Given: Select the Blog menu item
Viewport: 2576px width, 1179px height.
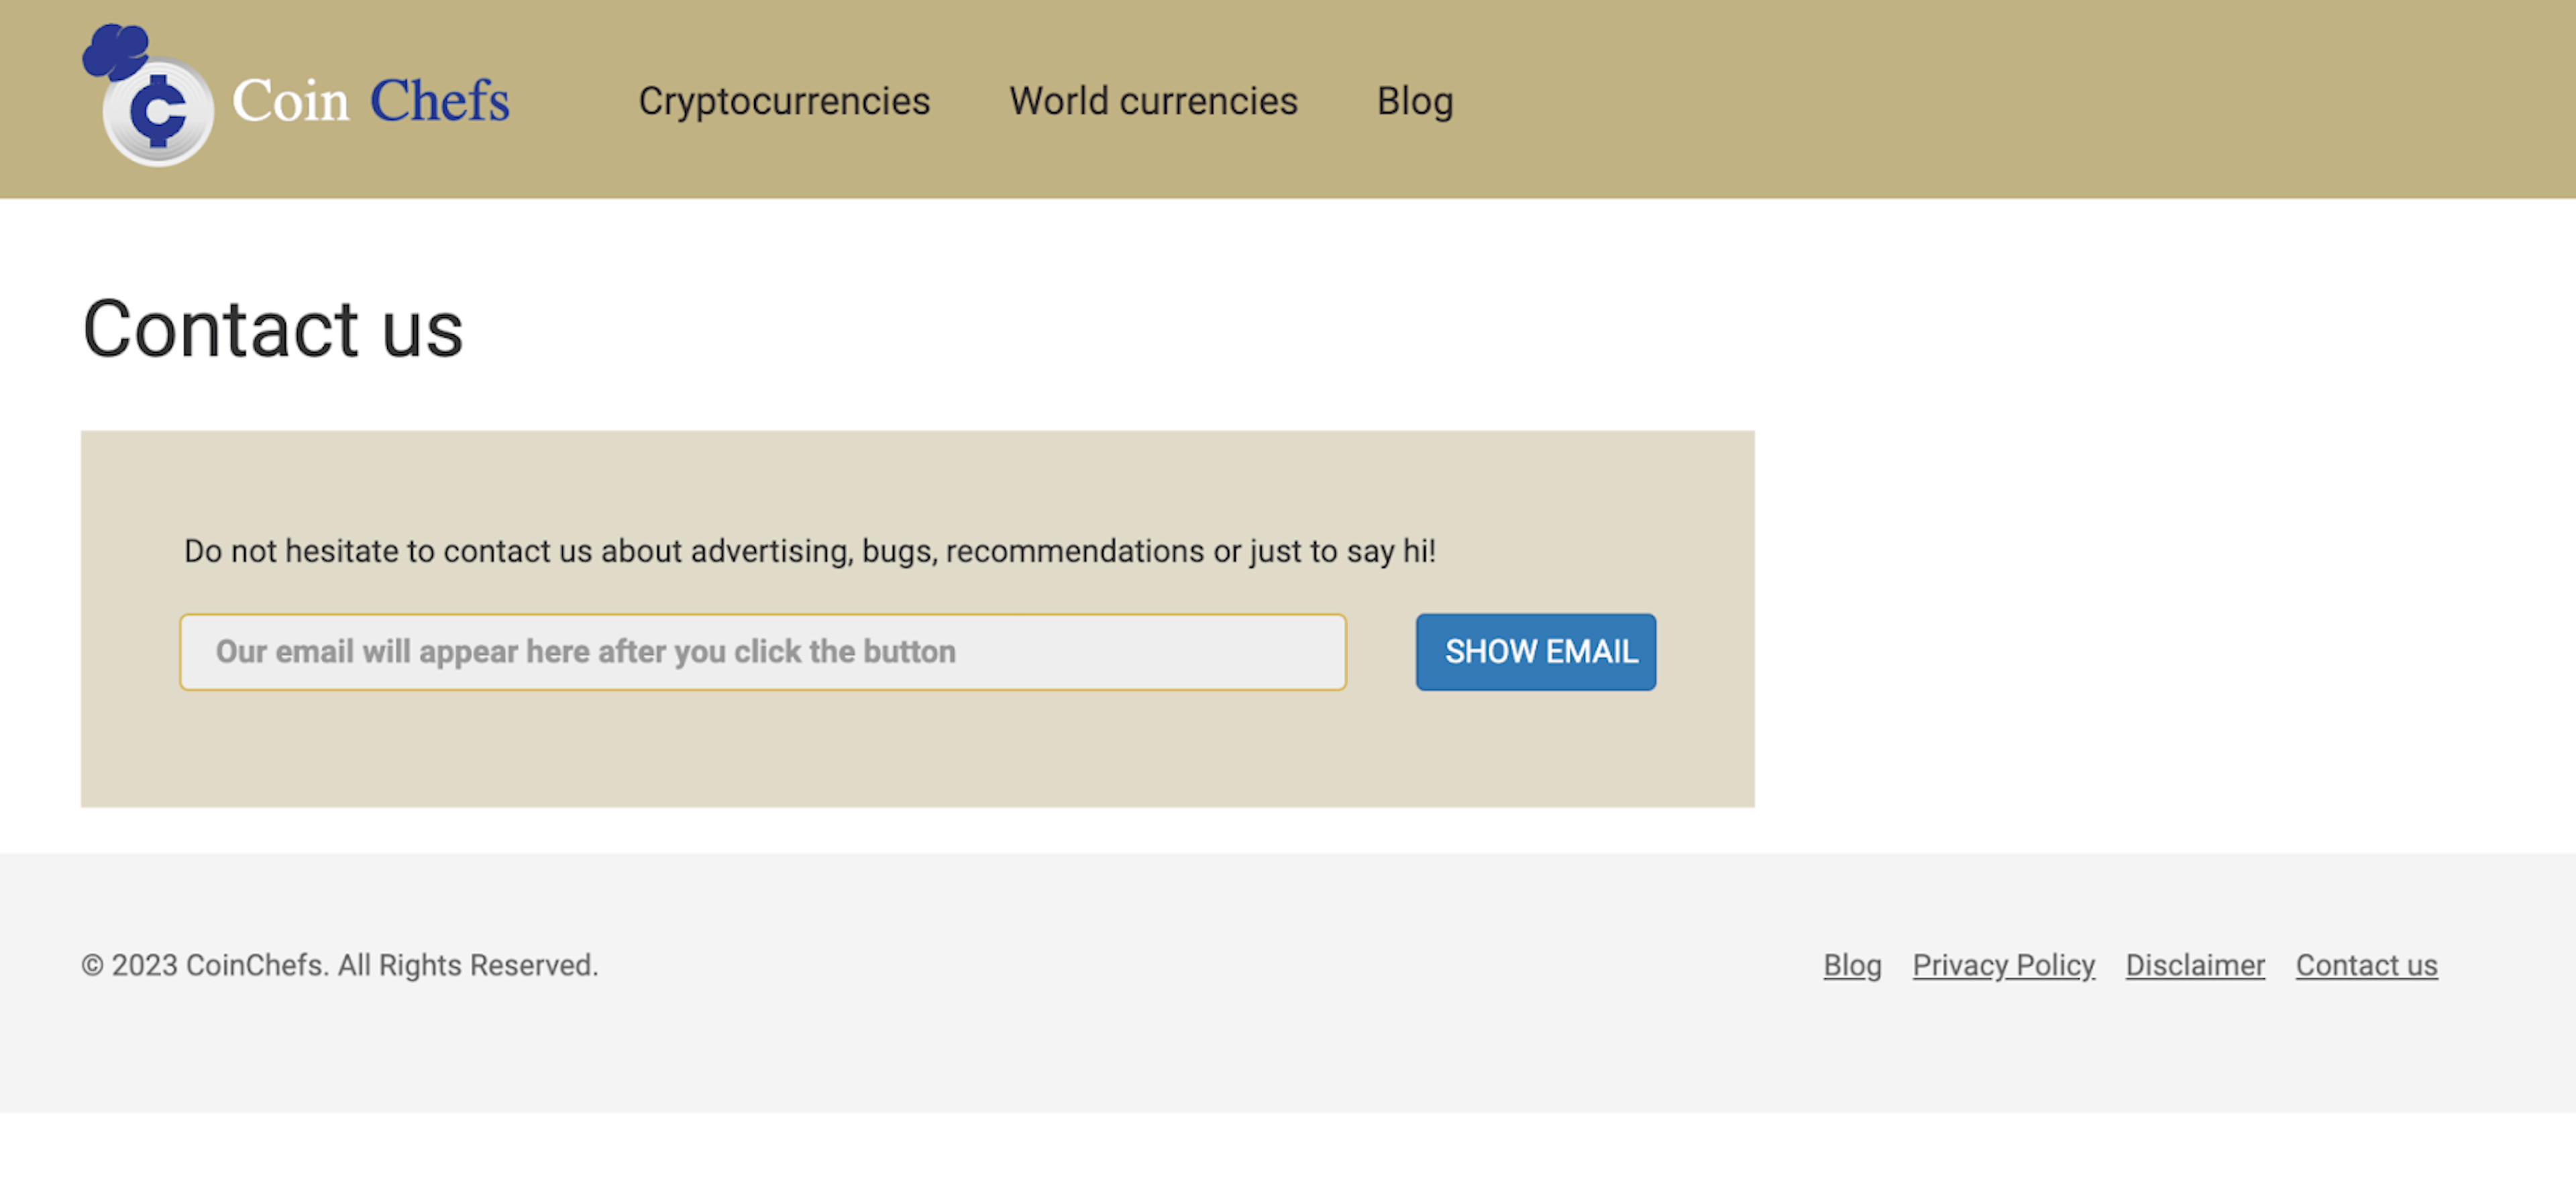Looking at the screenshot, I should click(1416, 99).
